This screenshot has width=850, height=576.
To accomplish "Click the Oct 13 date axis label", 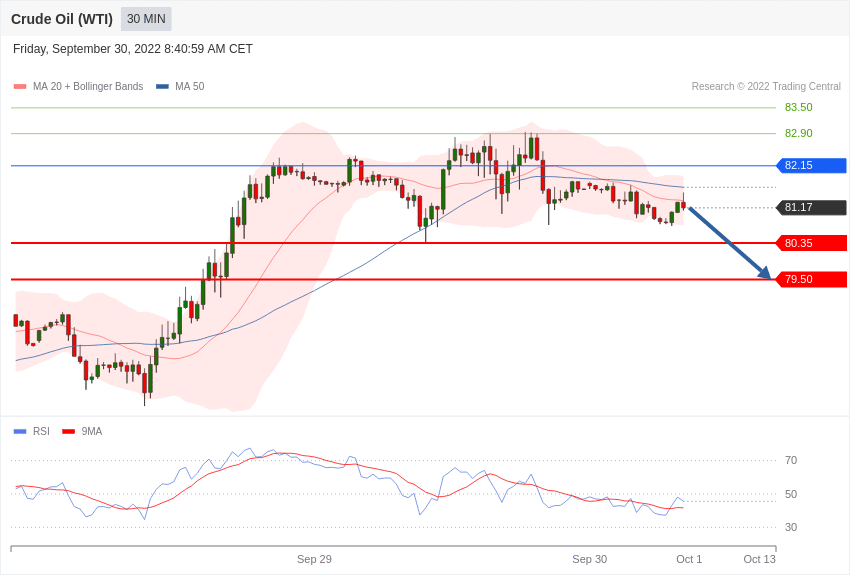I will pyautogui.click(x=759, y=559).
